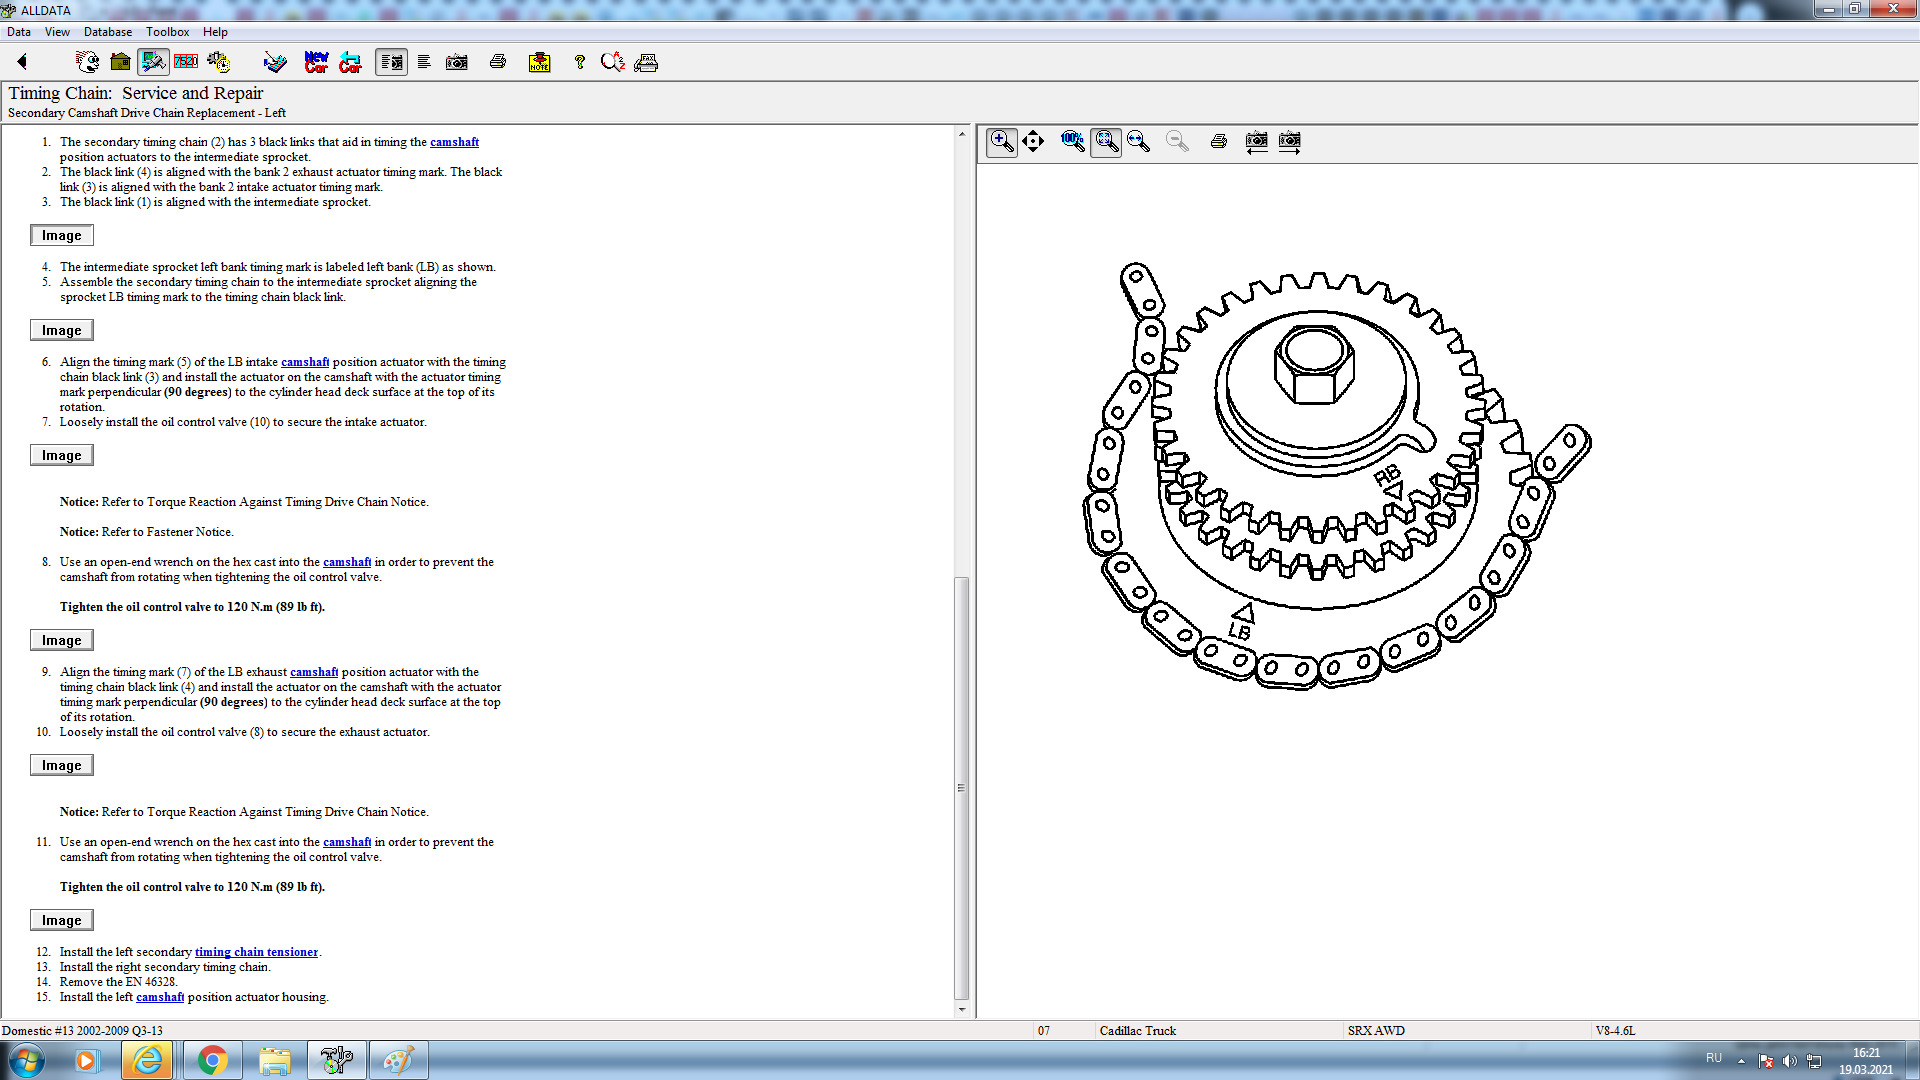Go to previous image camera arrow
Image resolution: width=1920 pixels, height=1080 pixels.
tap(1256, 141)
